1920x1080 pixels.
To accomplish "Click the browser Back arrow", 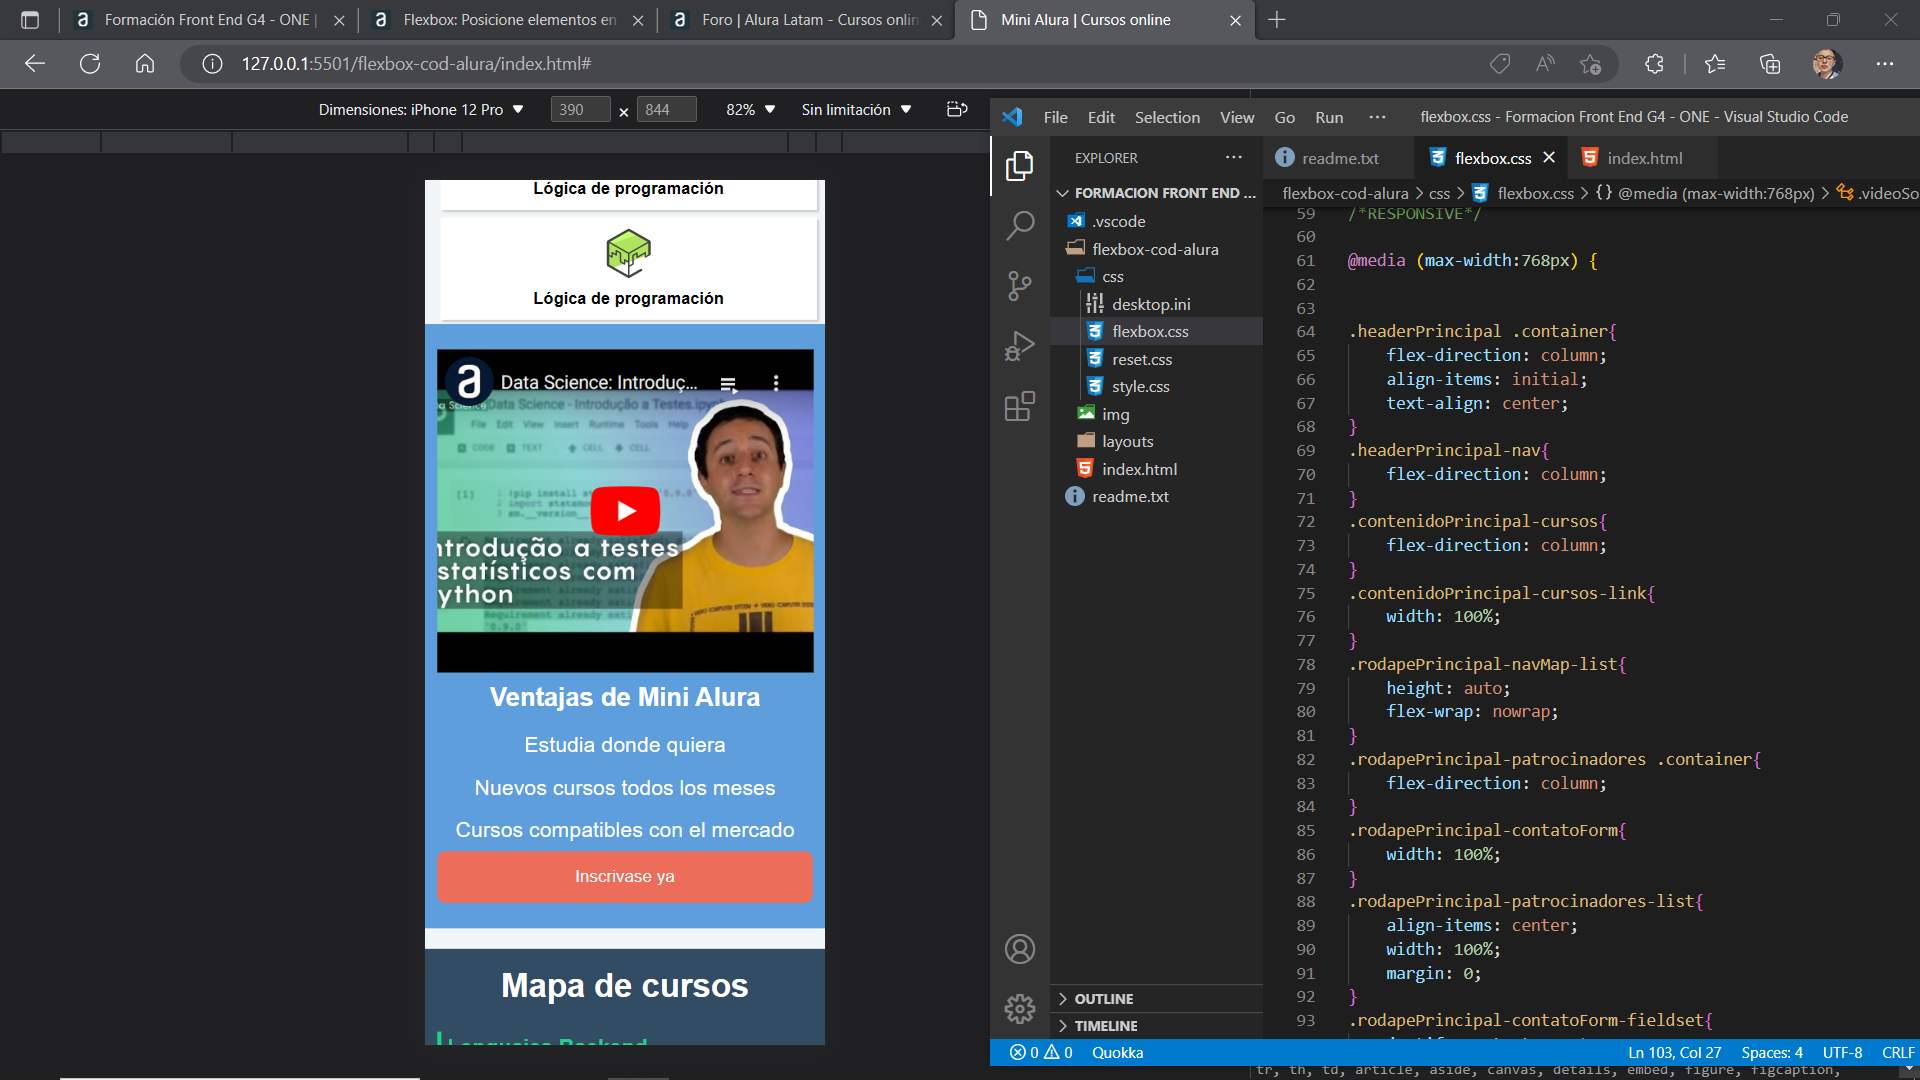I will tap(35, 64).
